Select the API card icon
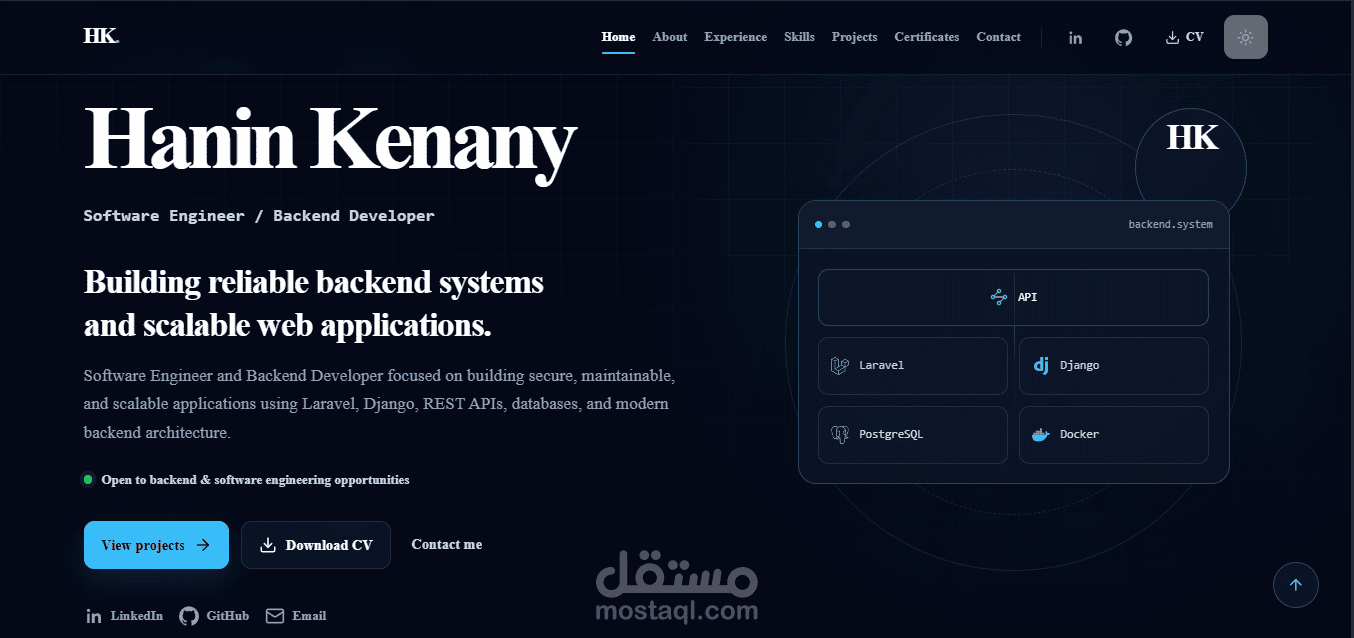The image size is (1354, 638). 998,297
